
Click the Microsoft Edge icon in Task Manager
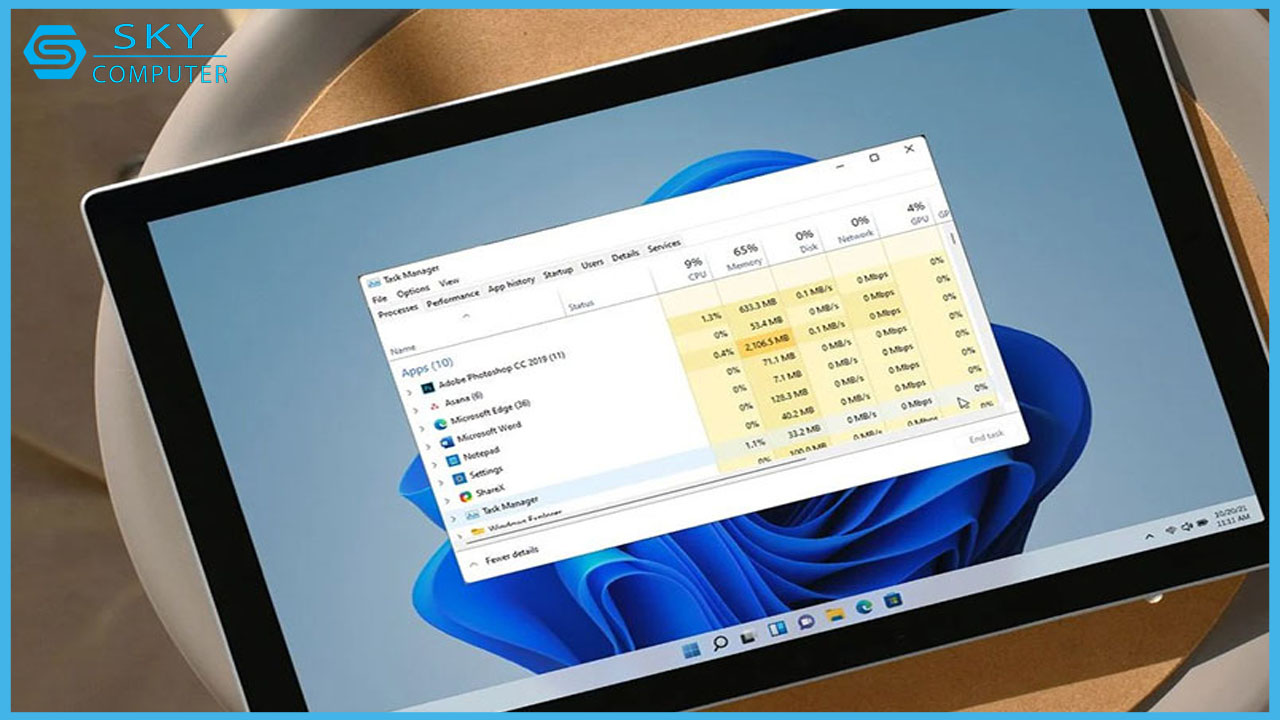click(441, 424)
